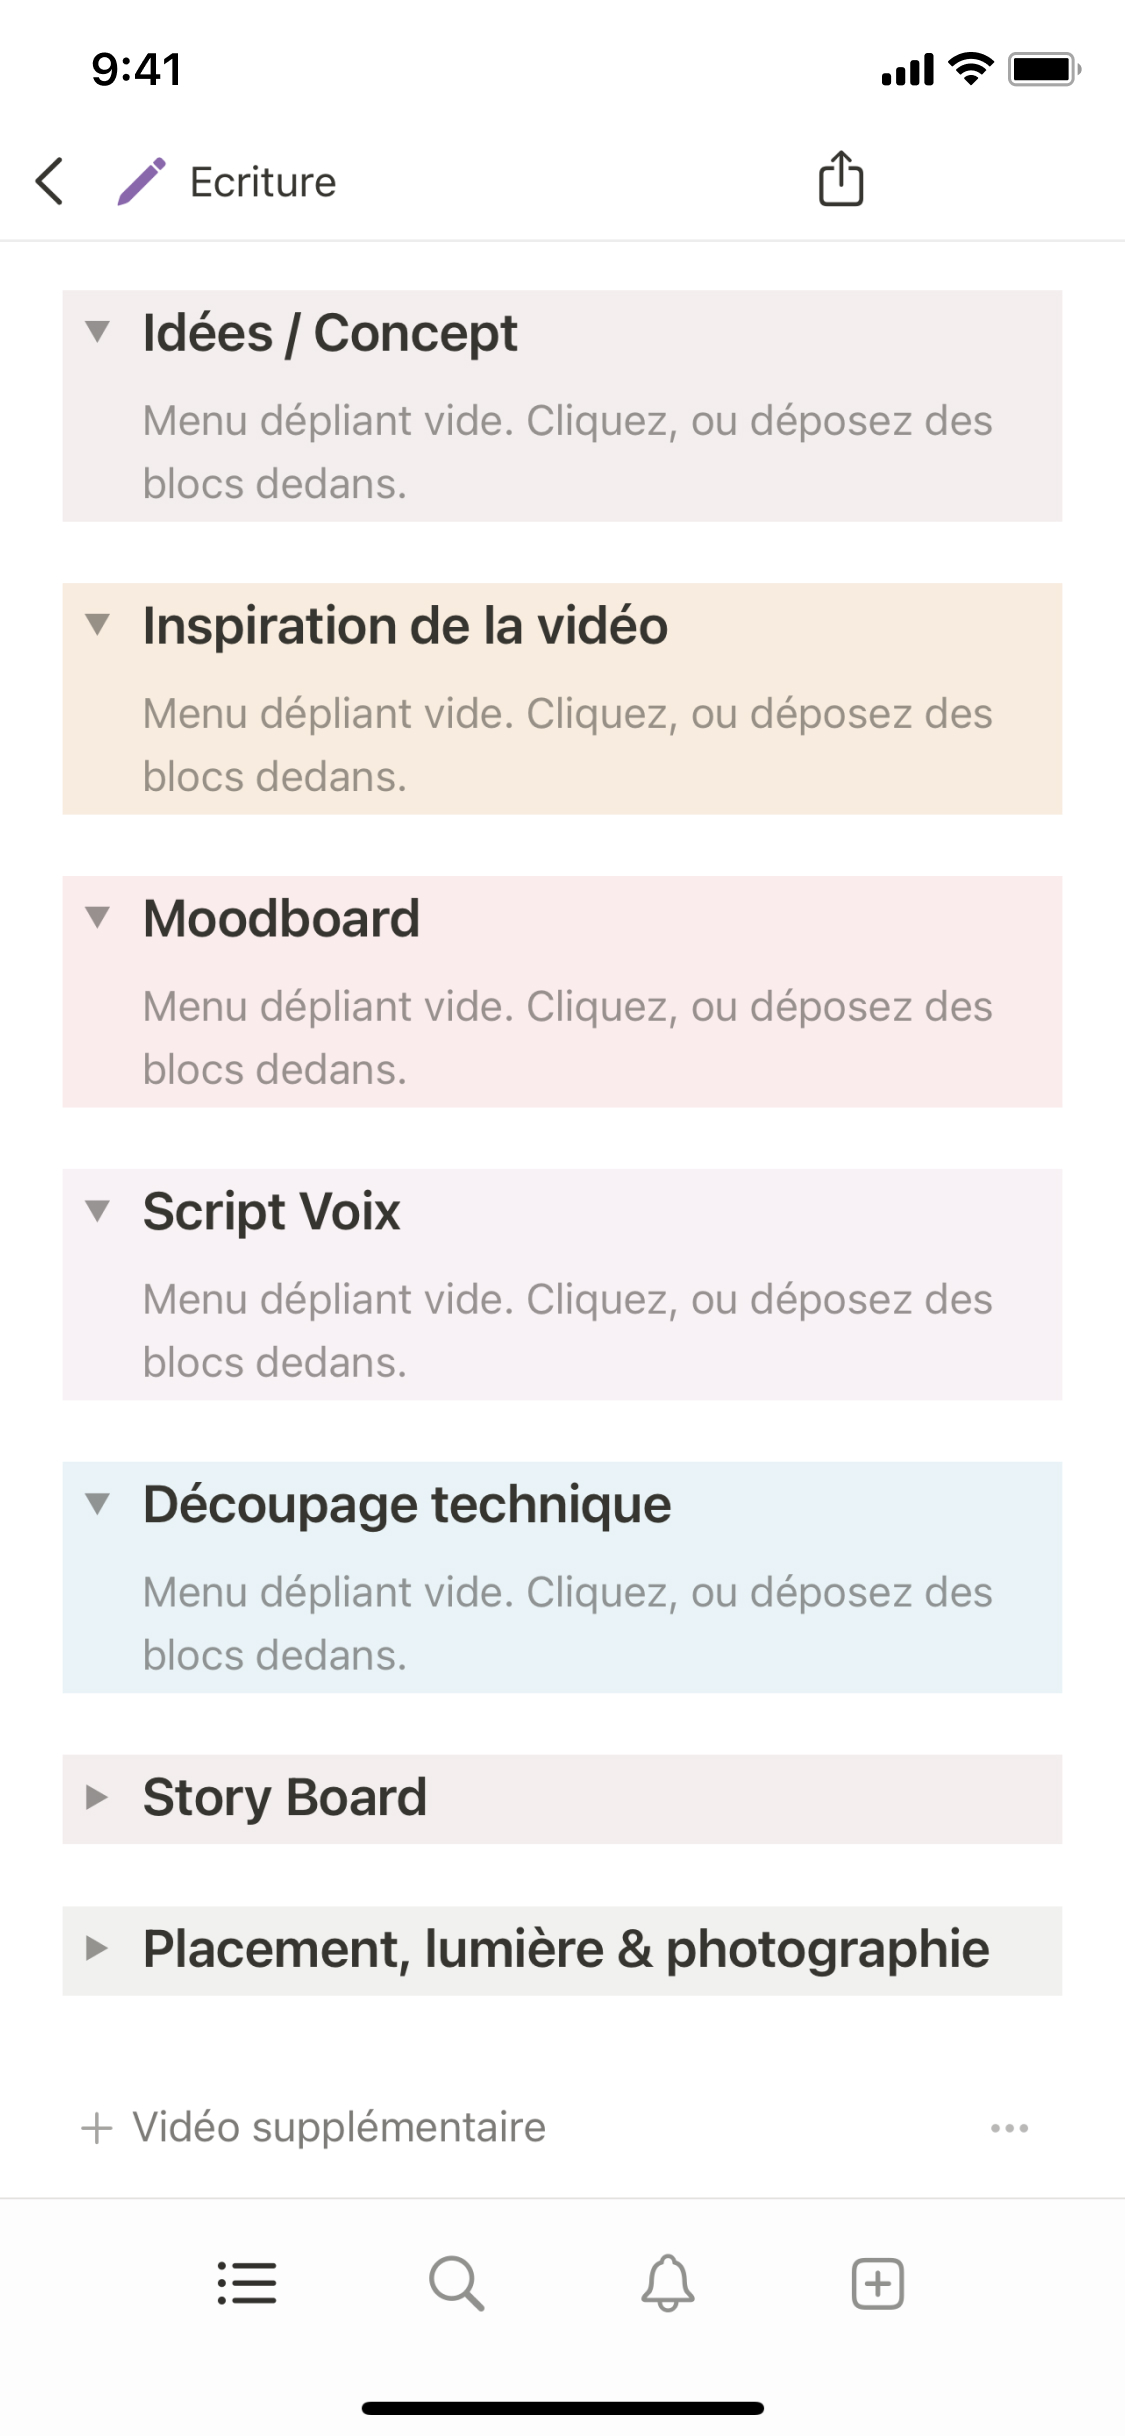
Task: Open the share sheet icon
Action: pos(840,179)
